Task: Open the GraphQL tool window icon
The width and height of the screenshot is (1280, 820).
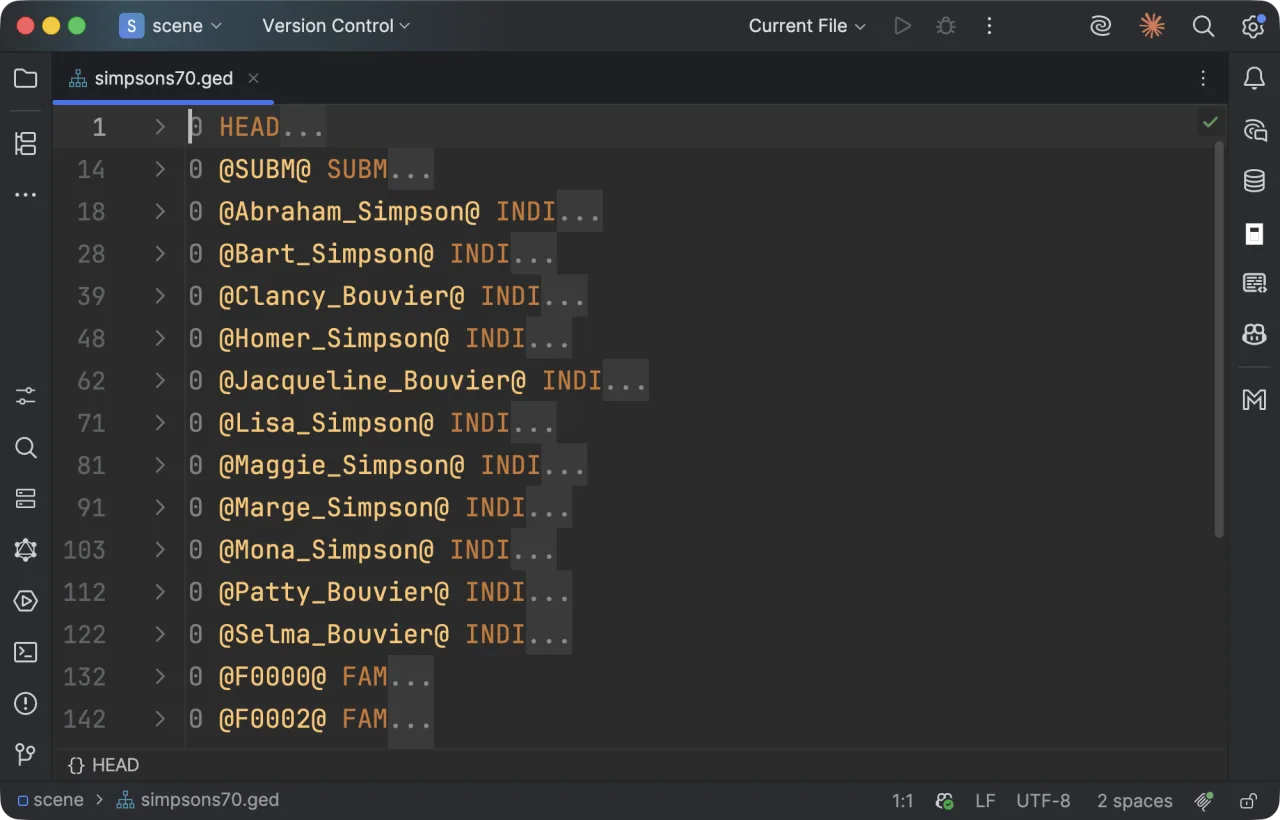Action: (x=26, y=549)
